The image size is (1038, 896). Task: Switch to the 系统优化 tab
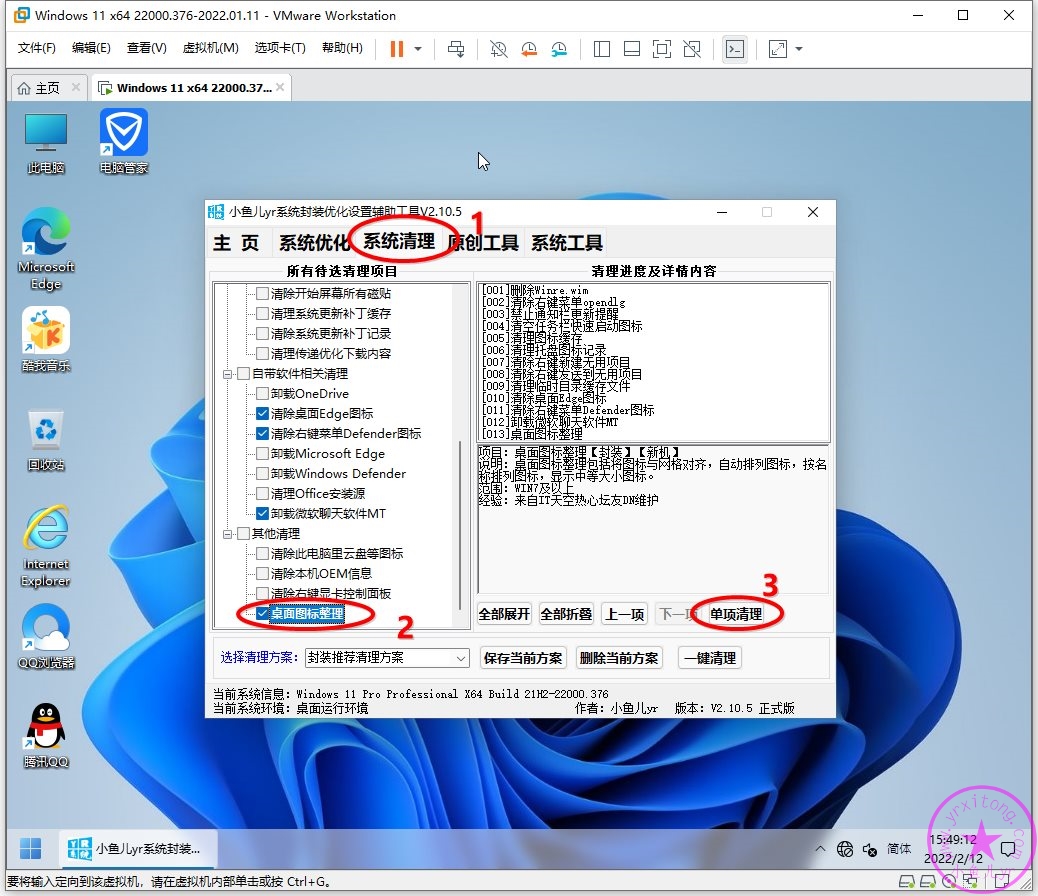click(x=314, y=243)
